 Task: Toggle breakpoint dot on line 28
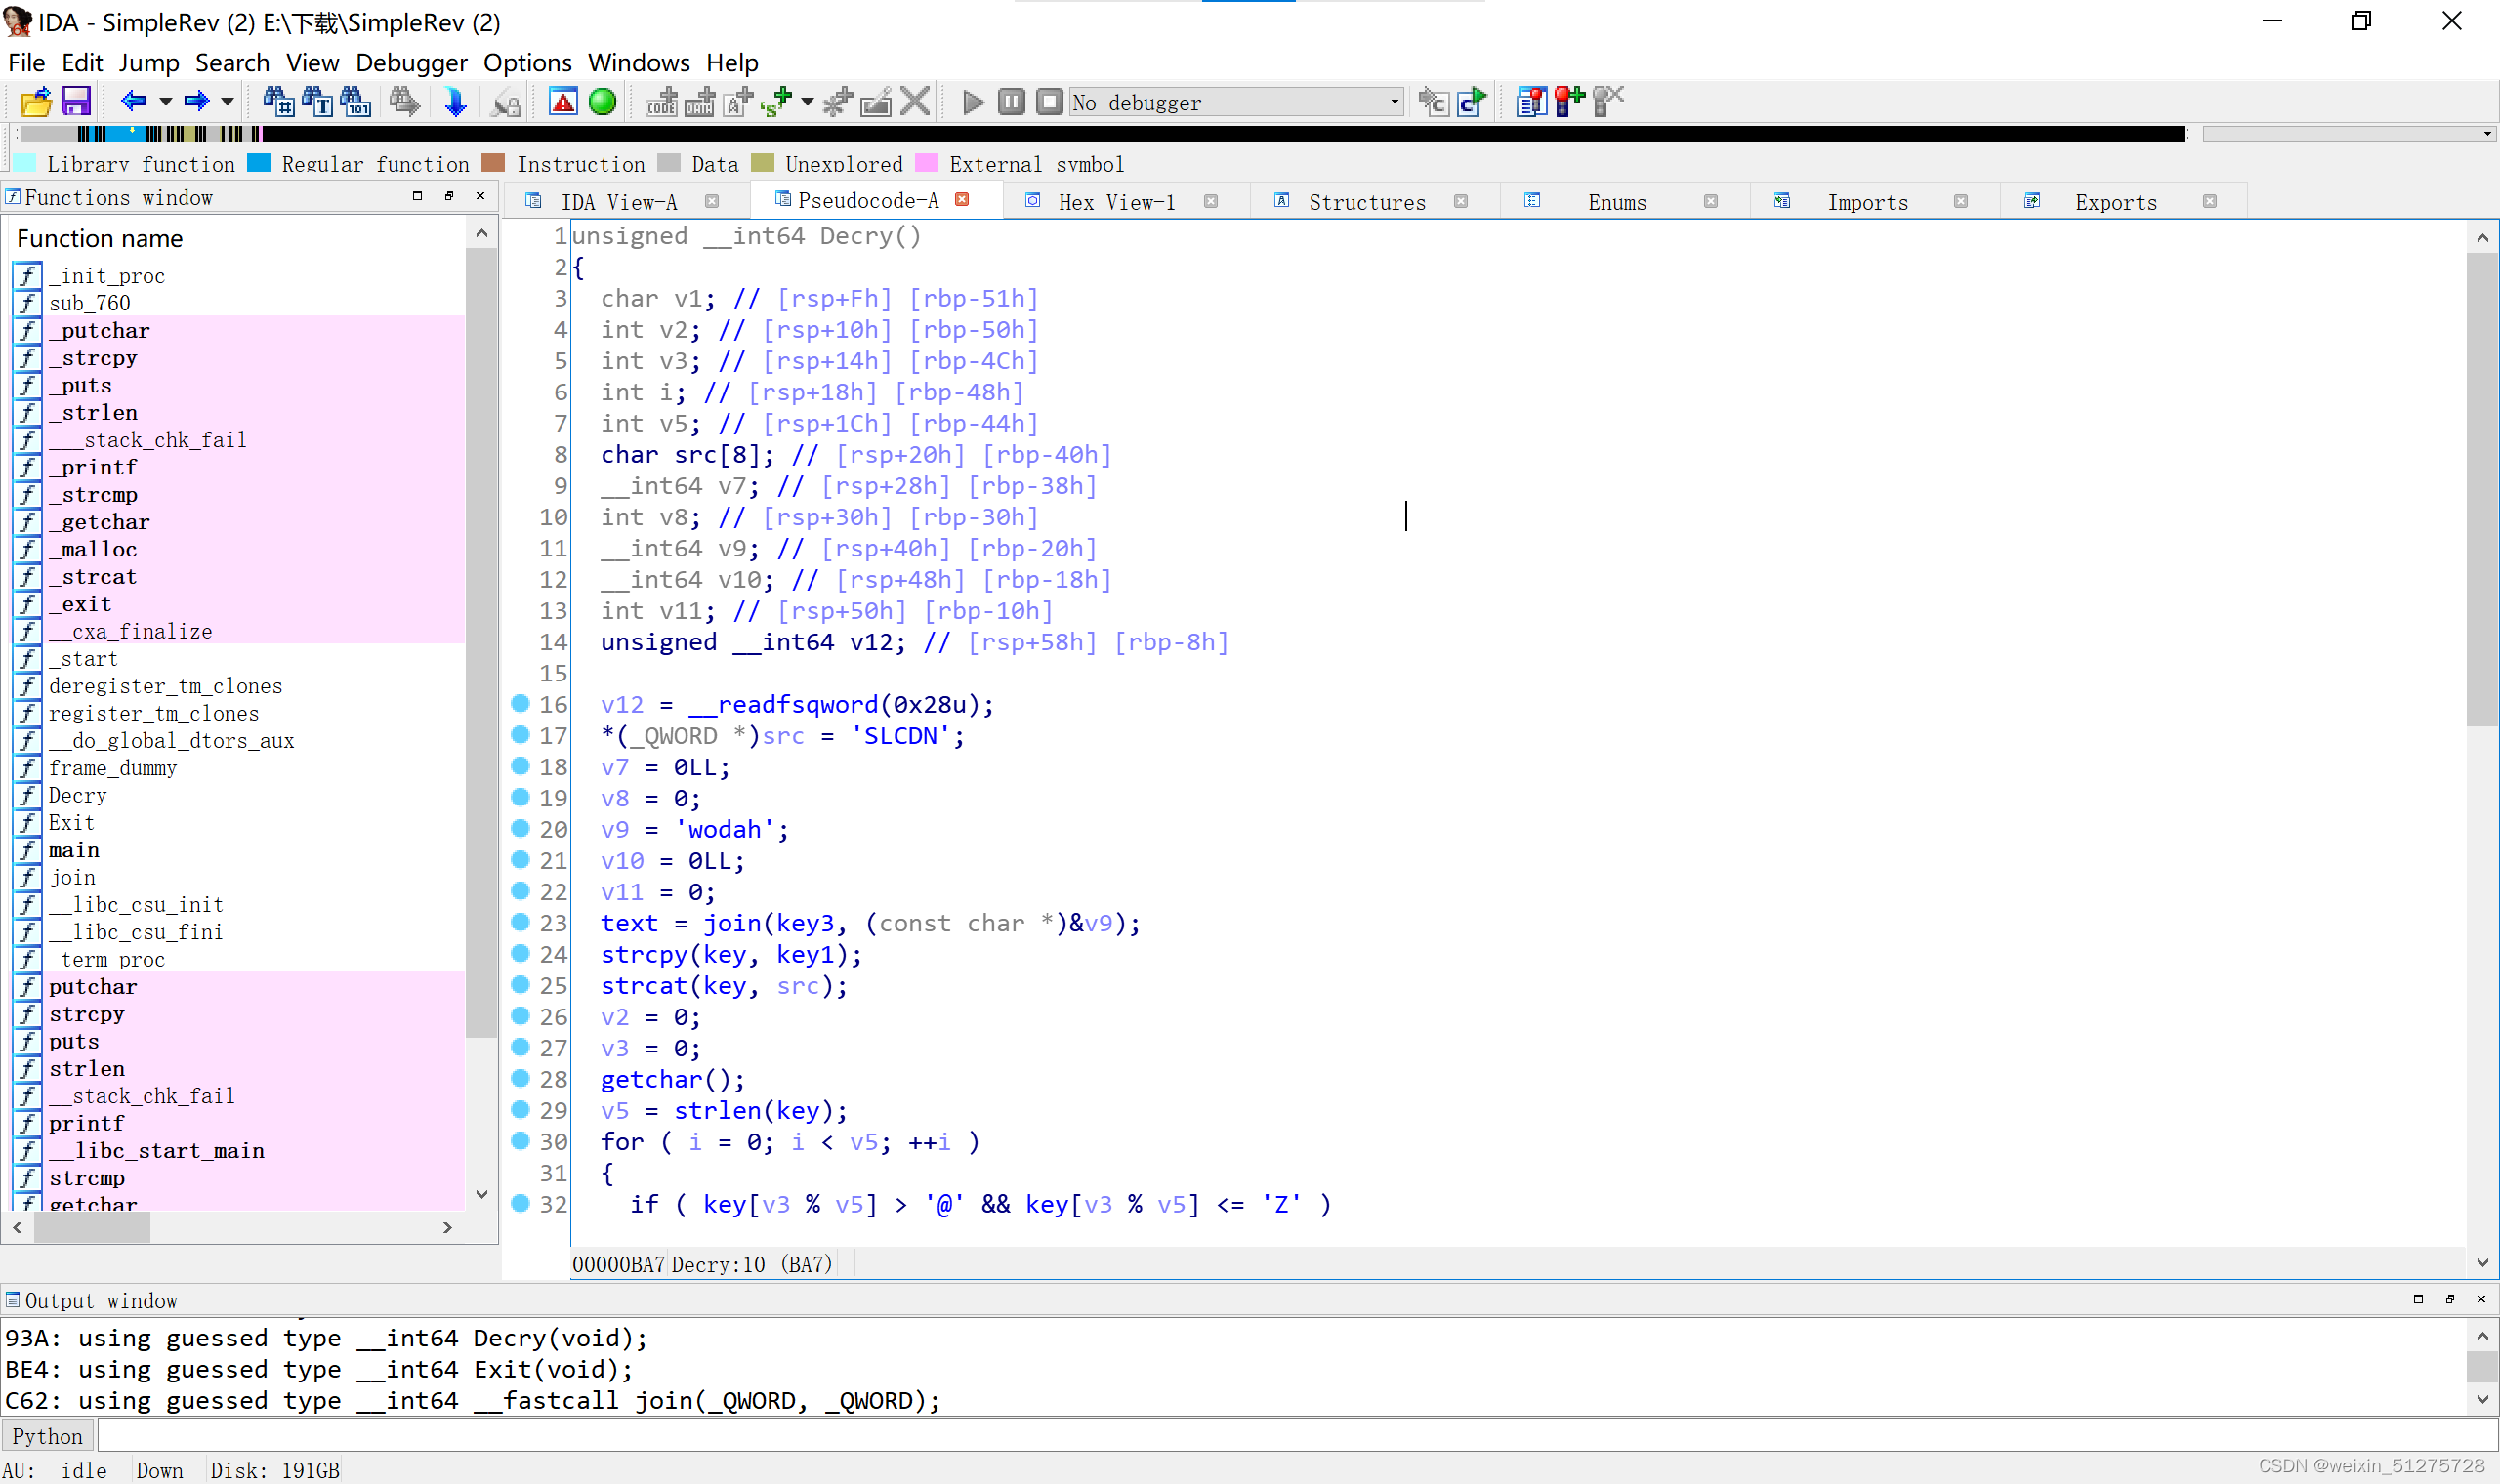pos(520,1079)
